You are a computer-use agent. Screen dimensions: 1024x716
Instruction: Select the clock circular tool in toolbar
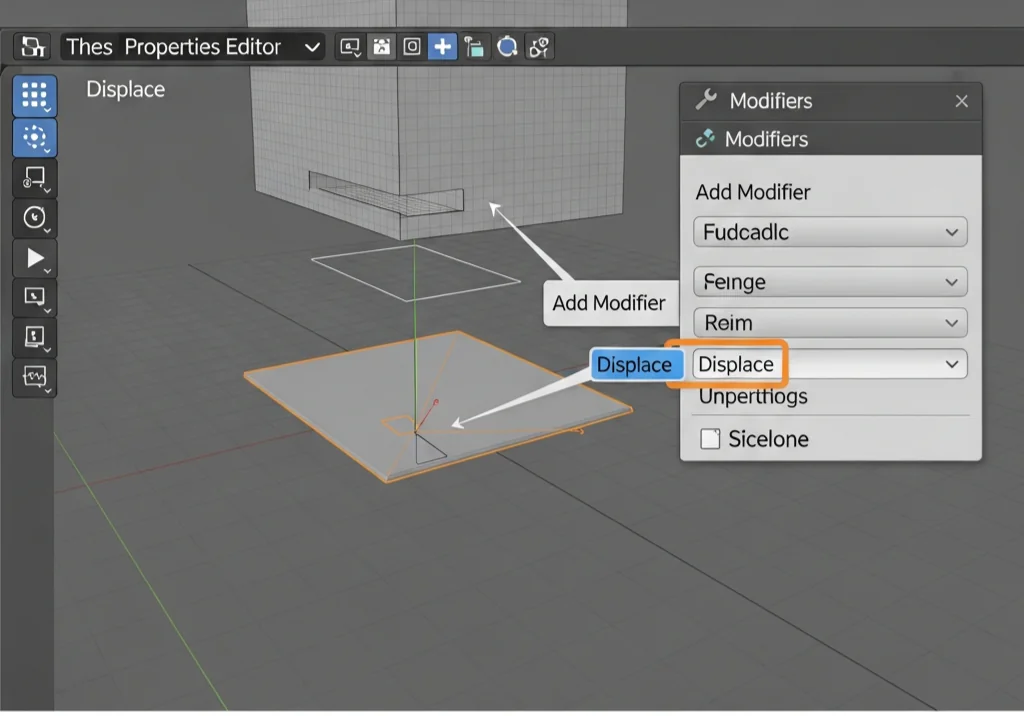(35, 218)
